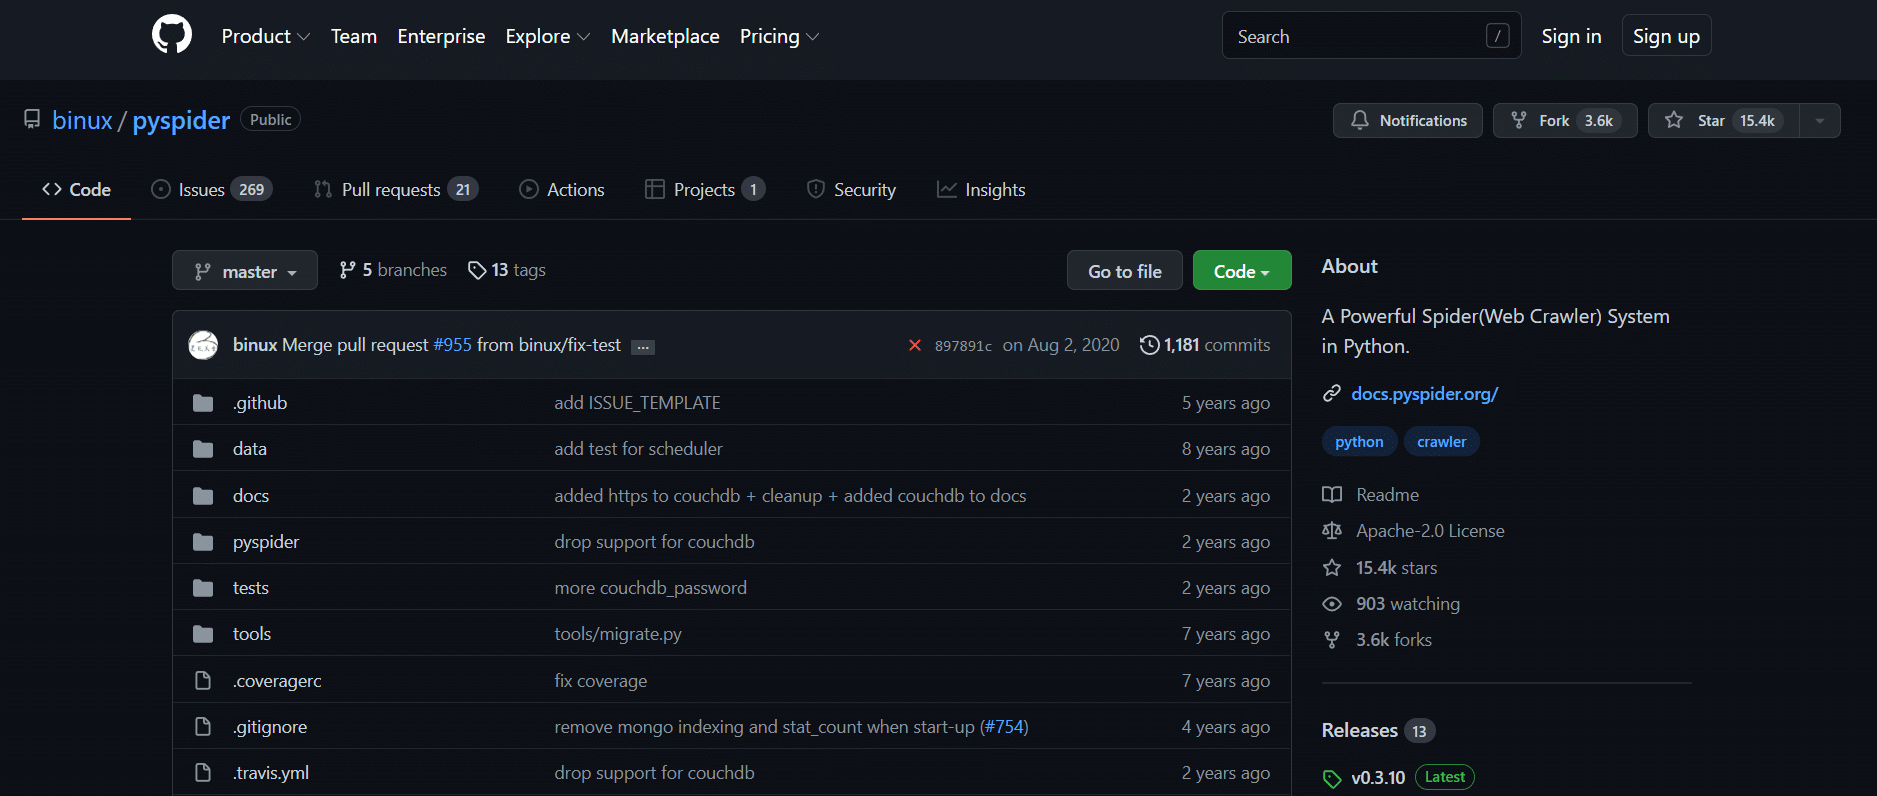Click the docs folder icon
Viewport: 1877px width, 796px height.
pyautogui.click(x=203, y=496)
